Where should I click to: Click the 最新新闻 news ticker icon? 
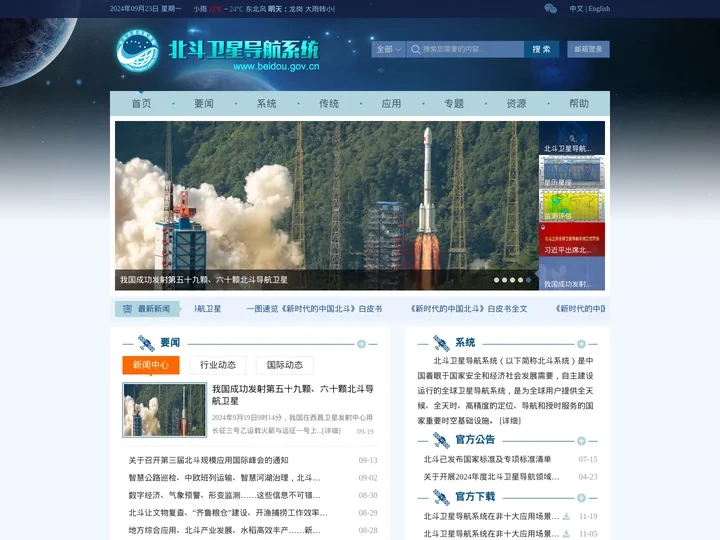127,309
